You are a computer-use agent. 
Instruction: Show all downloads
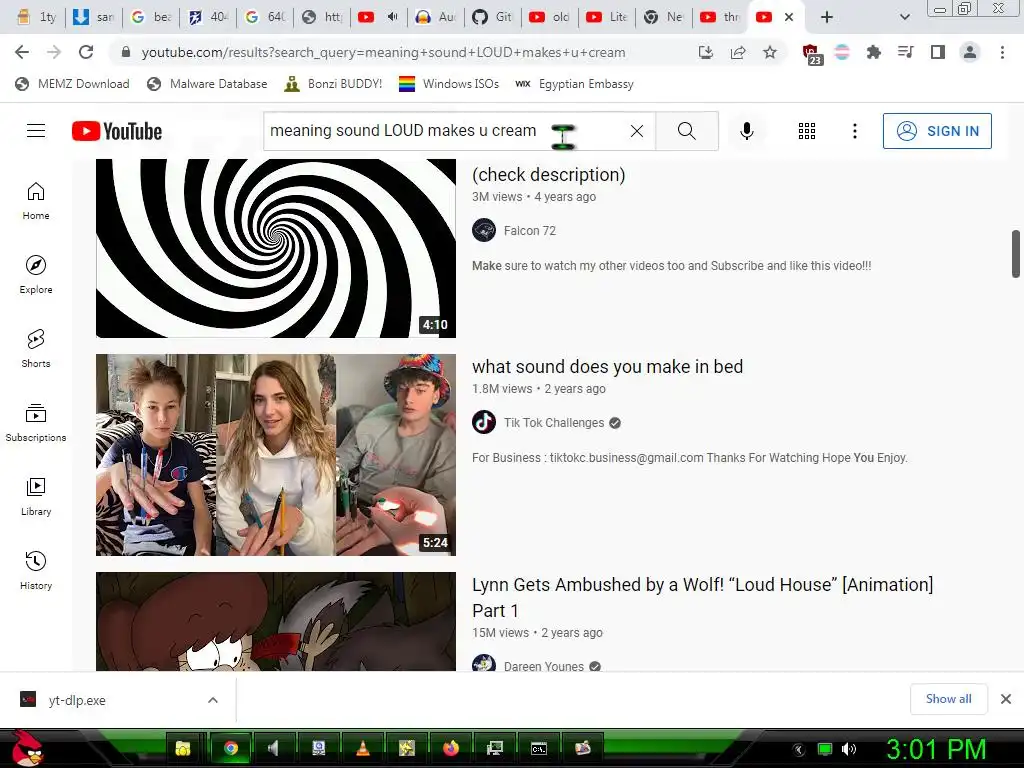pos(948,699)
